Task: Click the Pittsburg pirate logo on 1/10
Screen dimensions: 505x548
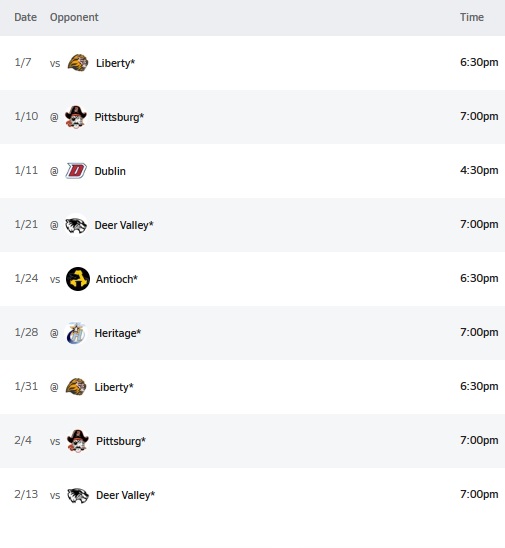Action: (x=76, y=117)
